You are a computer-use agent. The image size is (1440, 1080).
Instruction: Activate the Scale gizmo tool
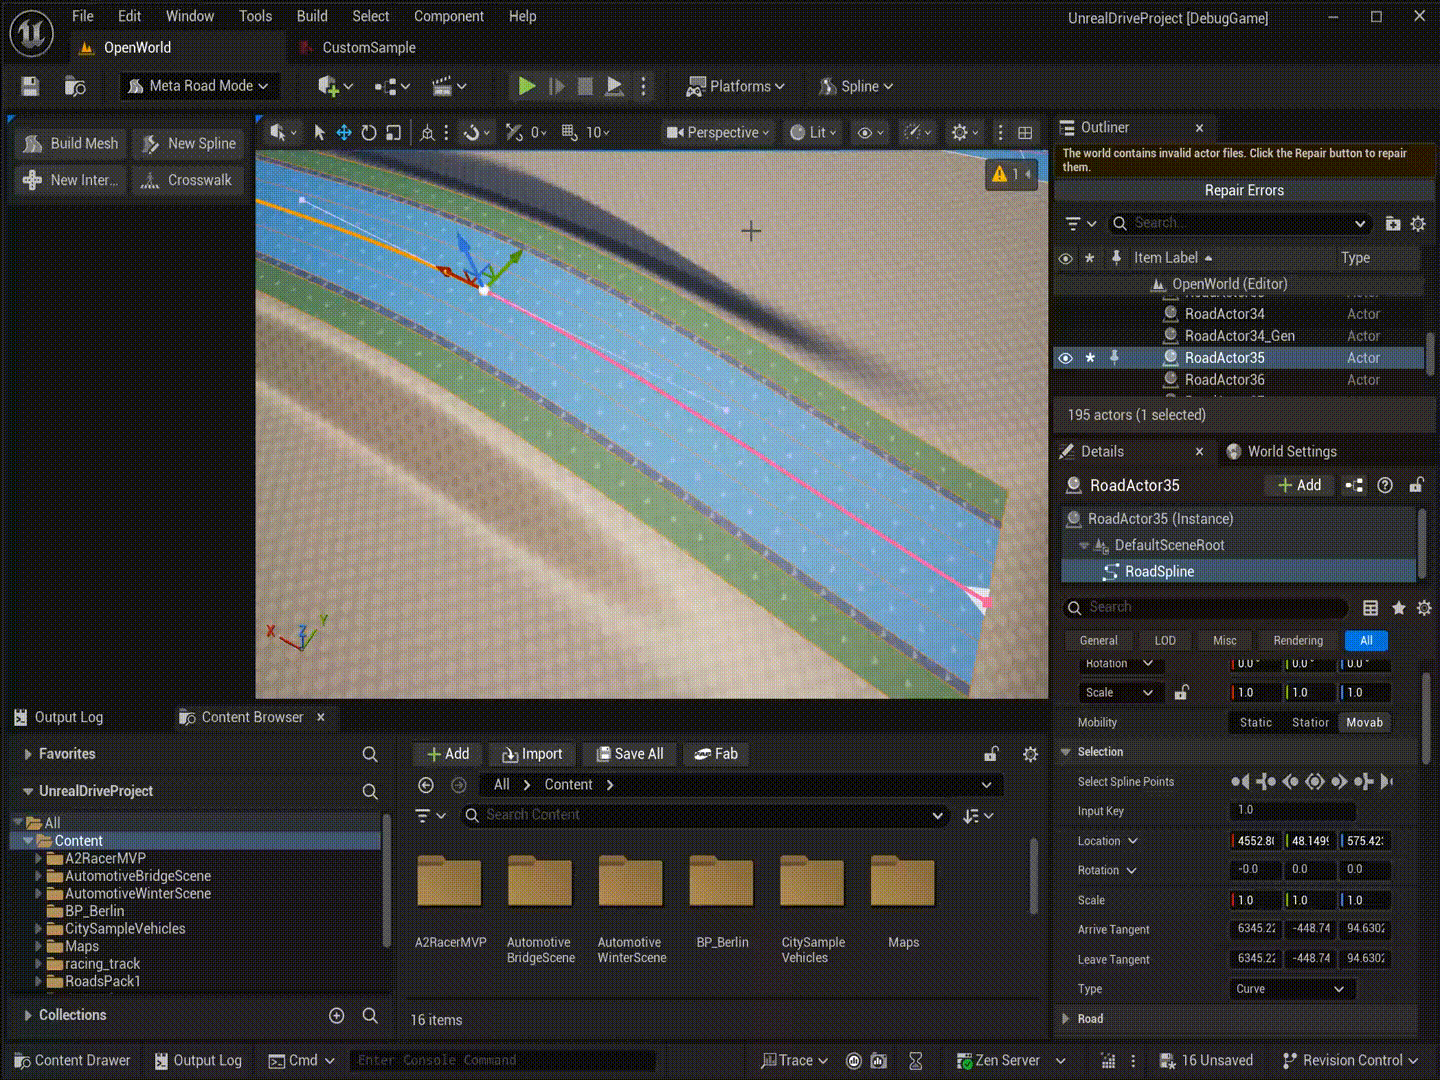coord(394,132)
